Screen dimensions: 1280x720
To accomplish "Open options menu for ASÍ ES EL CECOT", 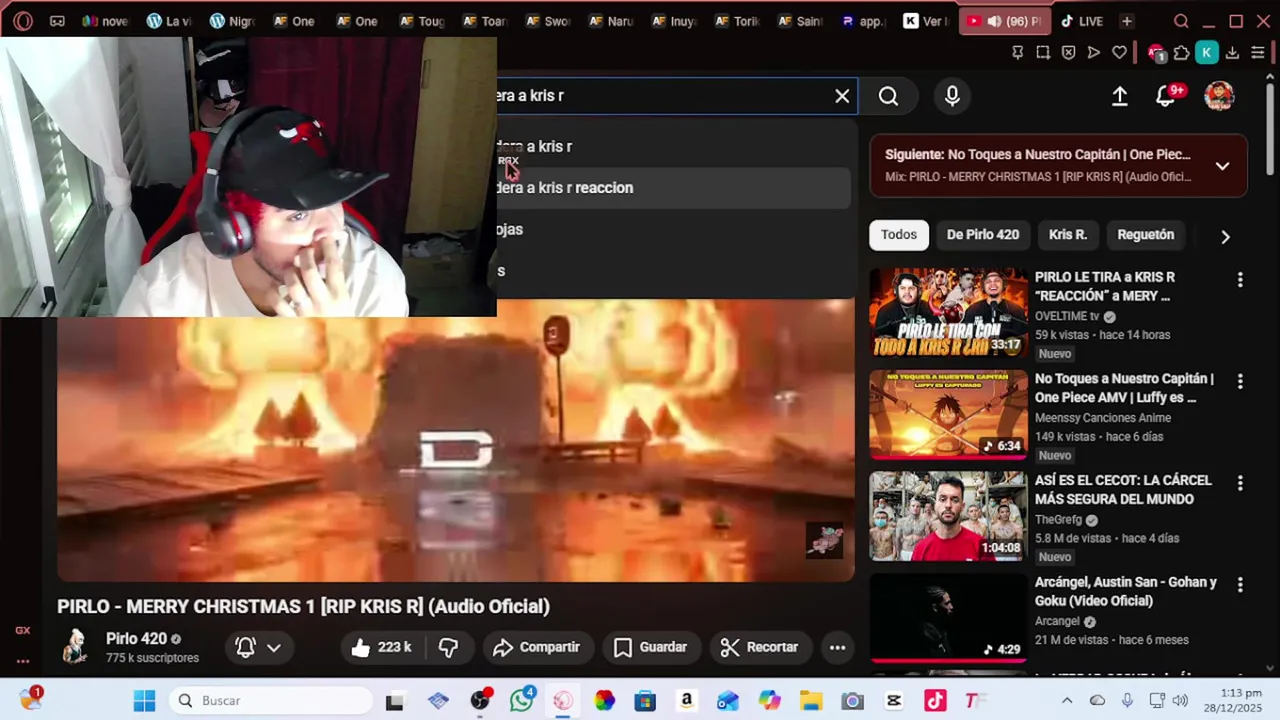I will click(1240, 483).
